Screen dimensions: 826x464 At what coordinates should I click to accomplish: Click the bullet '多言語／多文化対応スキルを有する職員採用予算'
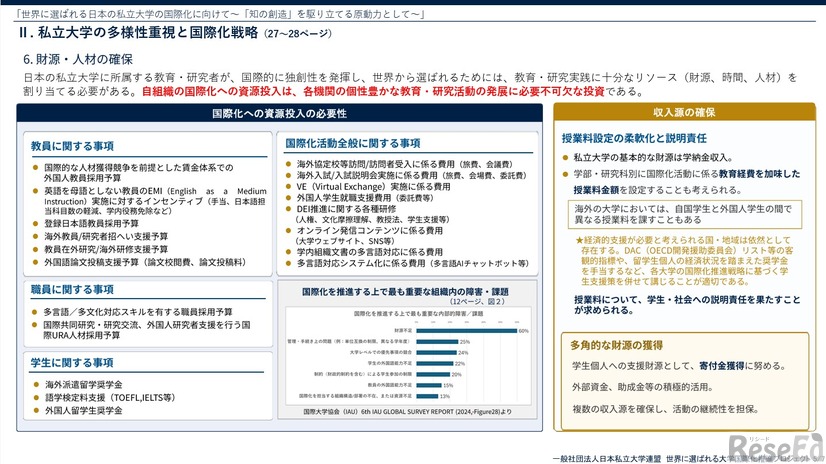[x=138, y=312]
